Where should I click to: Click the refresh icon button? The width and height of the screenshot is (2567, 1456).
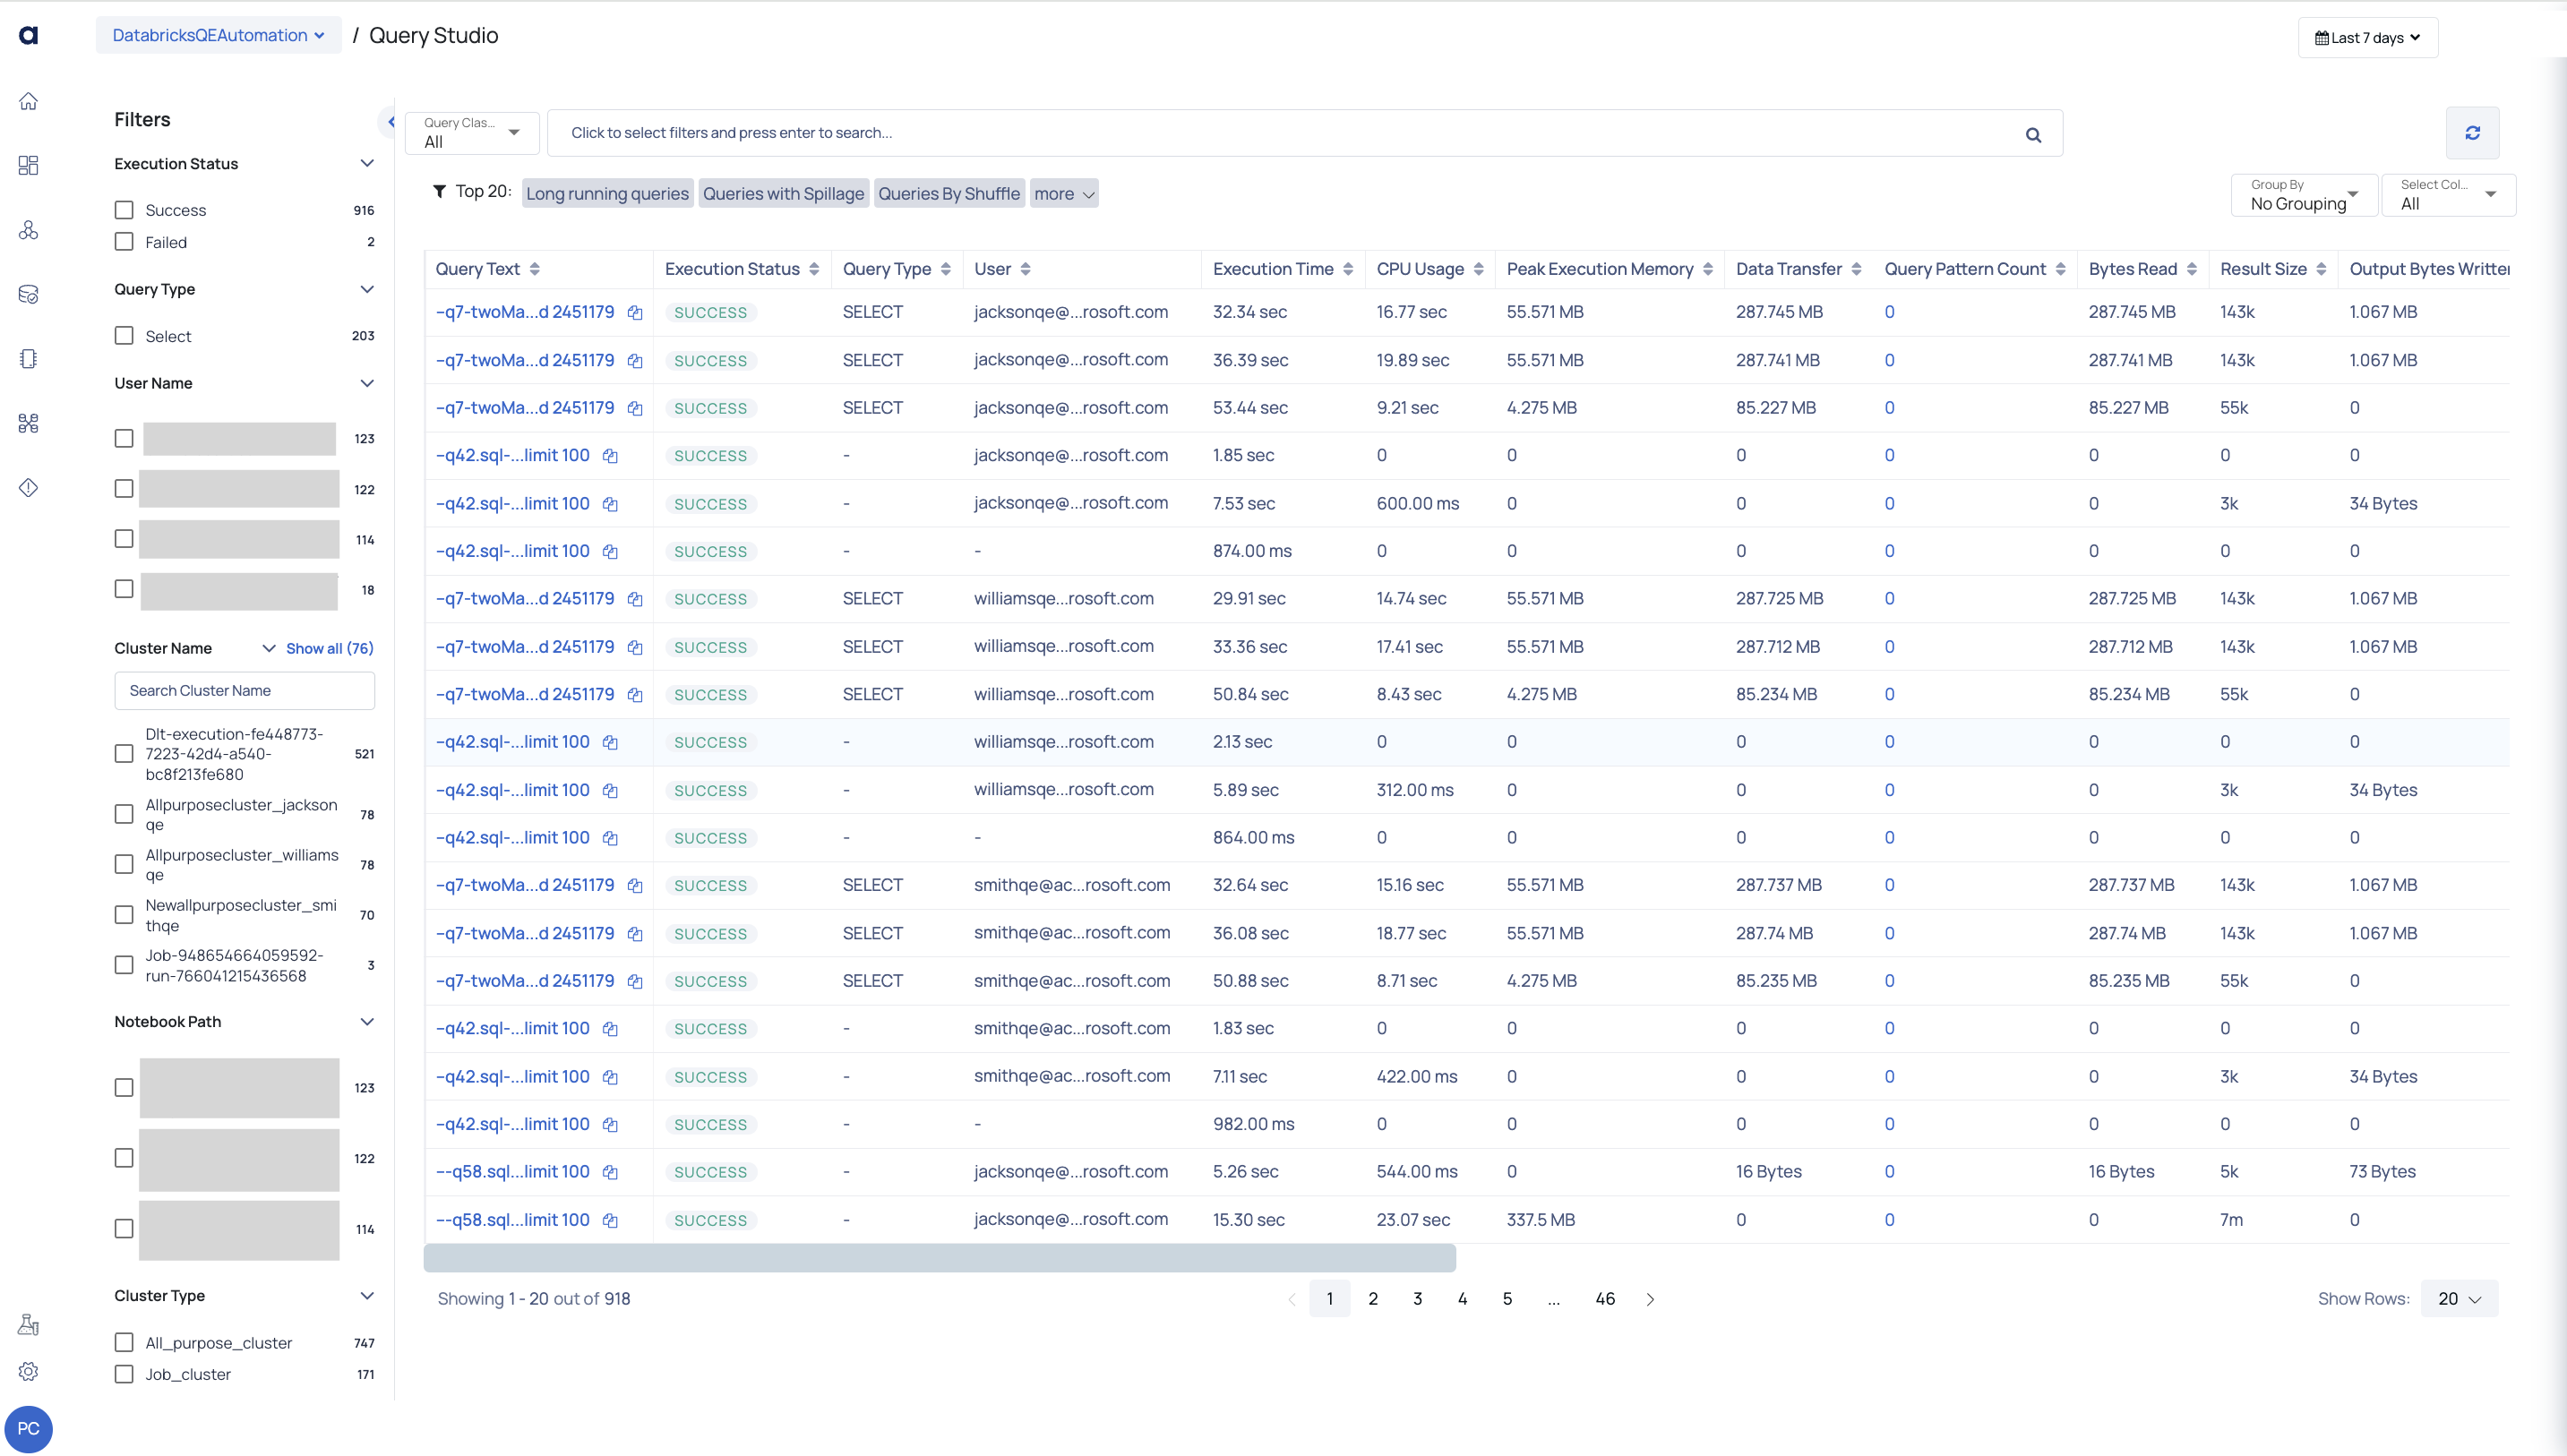(2472, 133)
